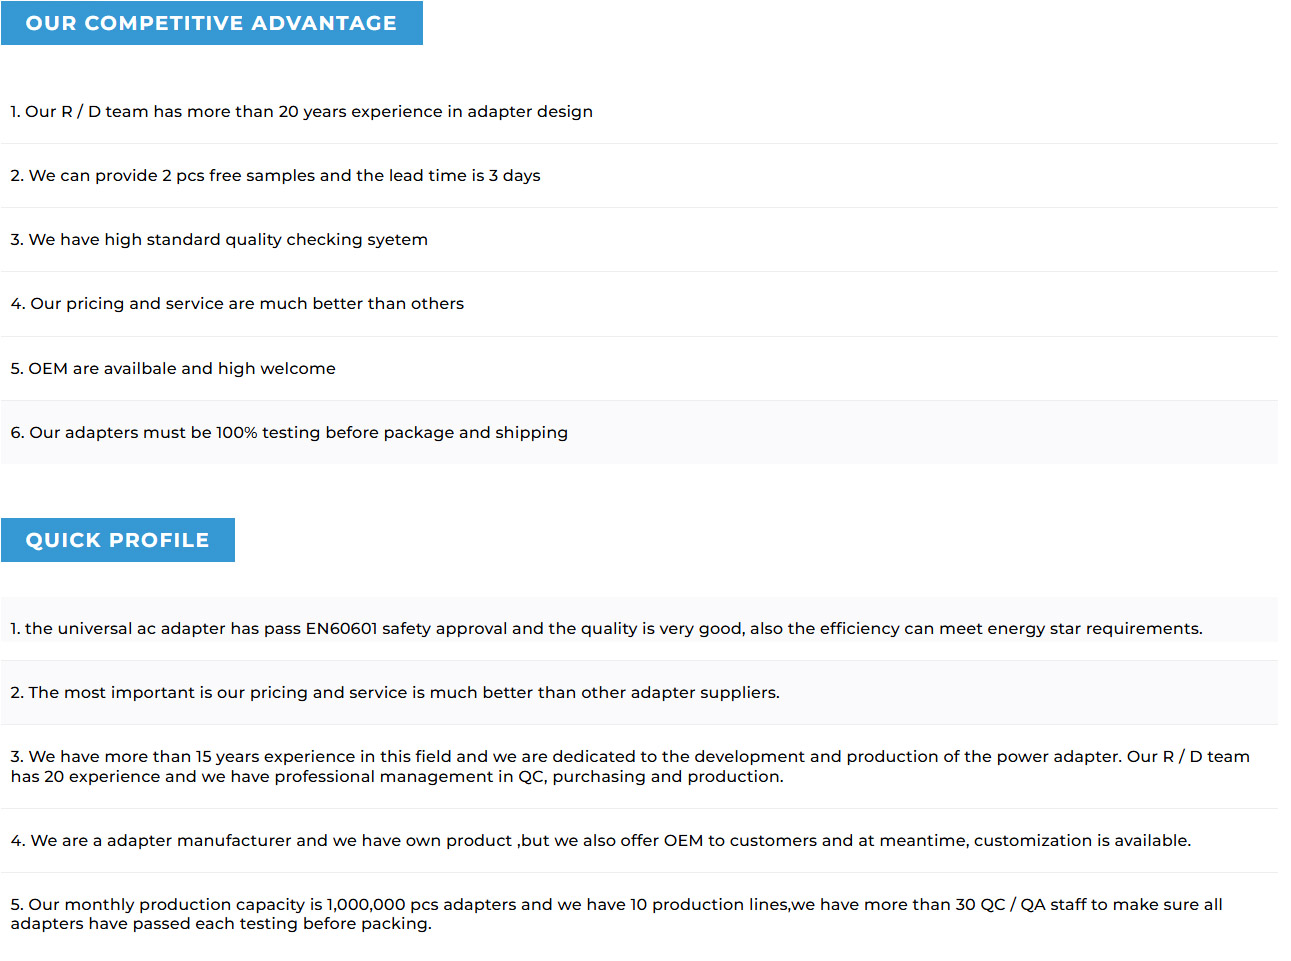Click the high standard quality checking row

point(639,240)
